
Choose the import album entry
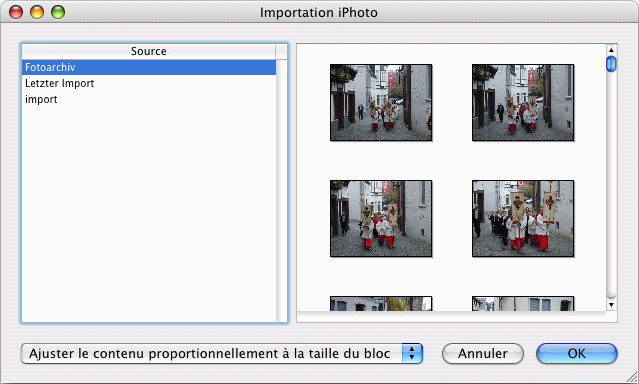pyautogui.click(x=149, y=99)
